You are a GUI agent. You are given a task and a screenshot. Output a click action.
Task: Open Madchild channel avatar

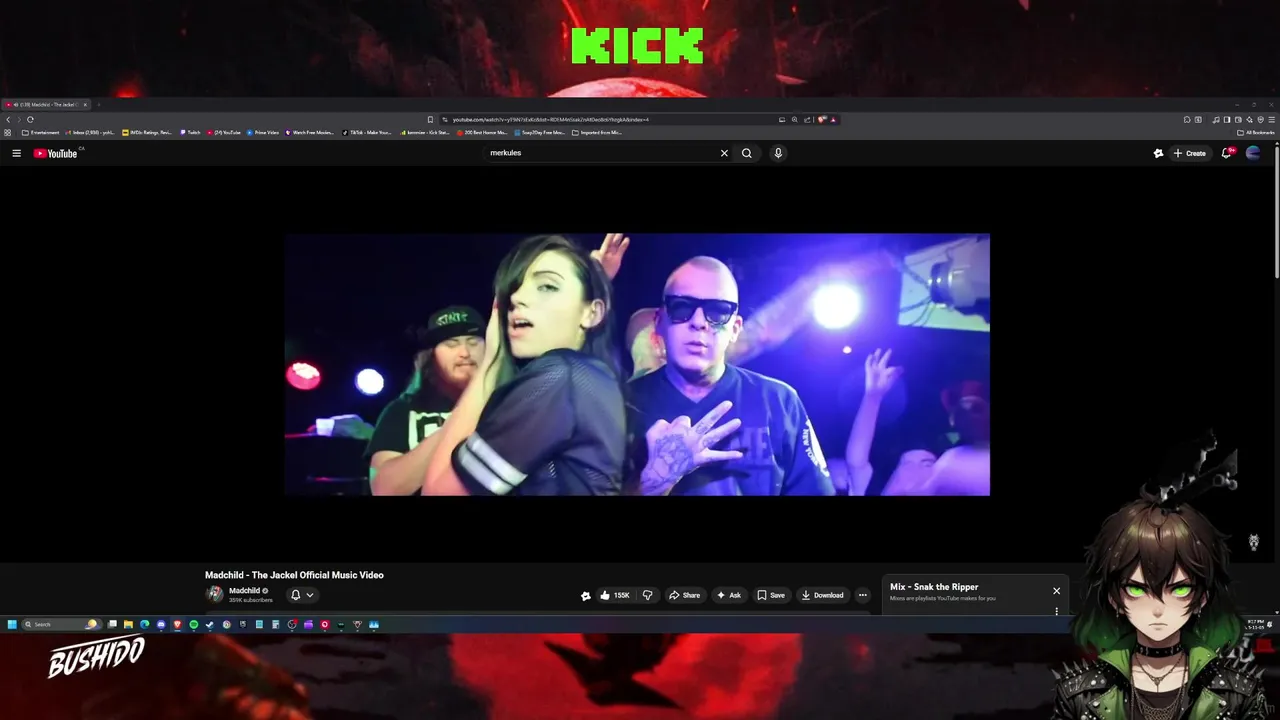[214, 594]
